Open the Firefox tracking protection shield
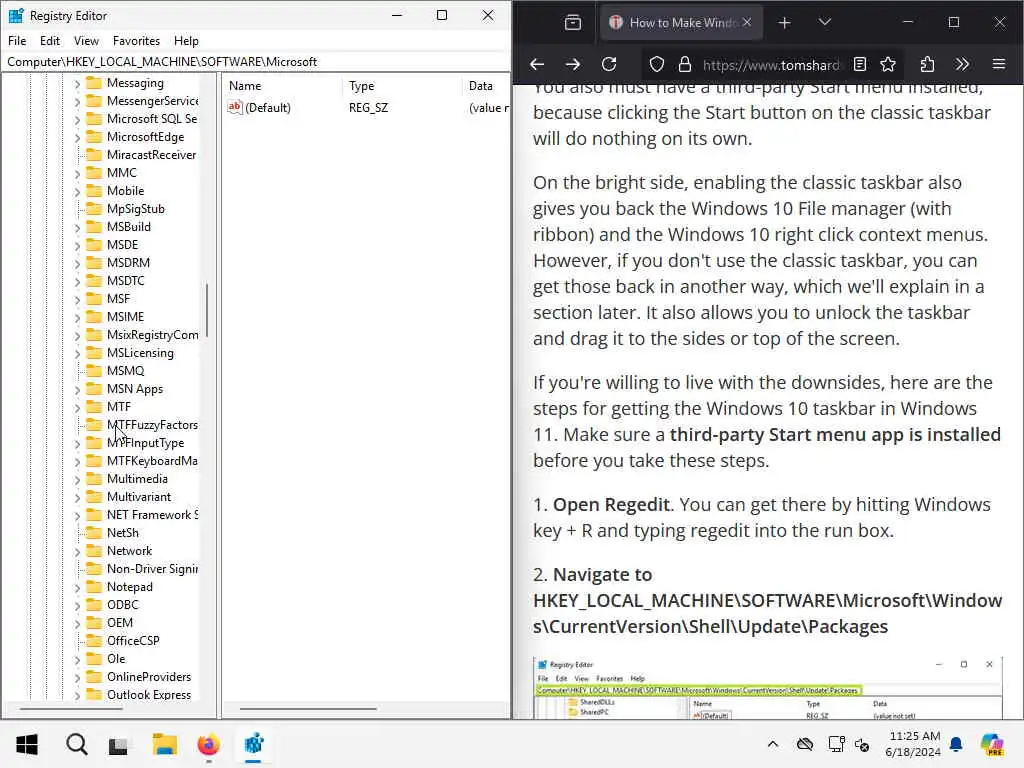Viewport: 1024px width, 768px height. tap(657, 64)
